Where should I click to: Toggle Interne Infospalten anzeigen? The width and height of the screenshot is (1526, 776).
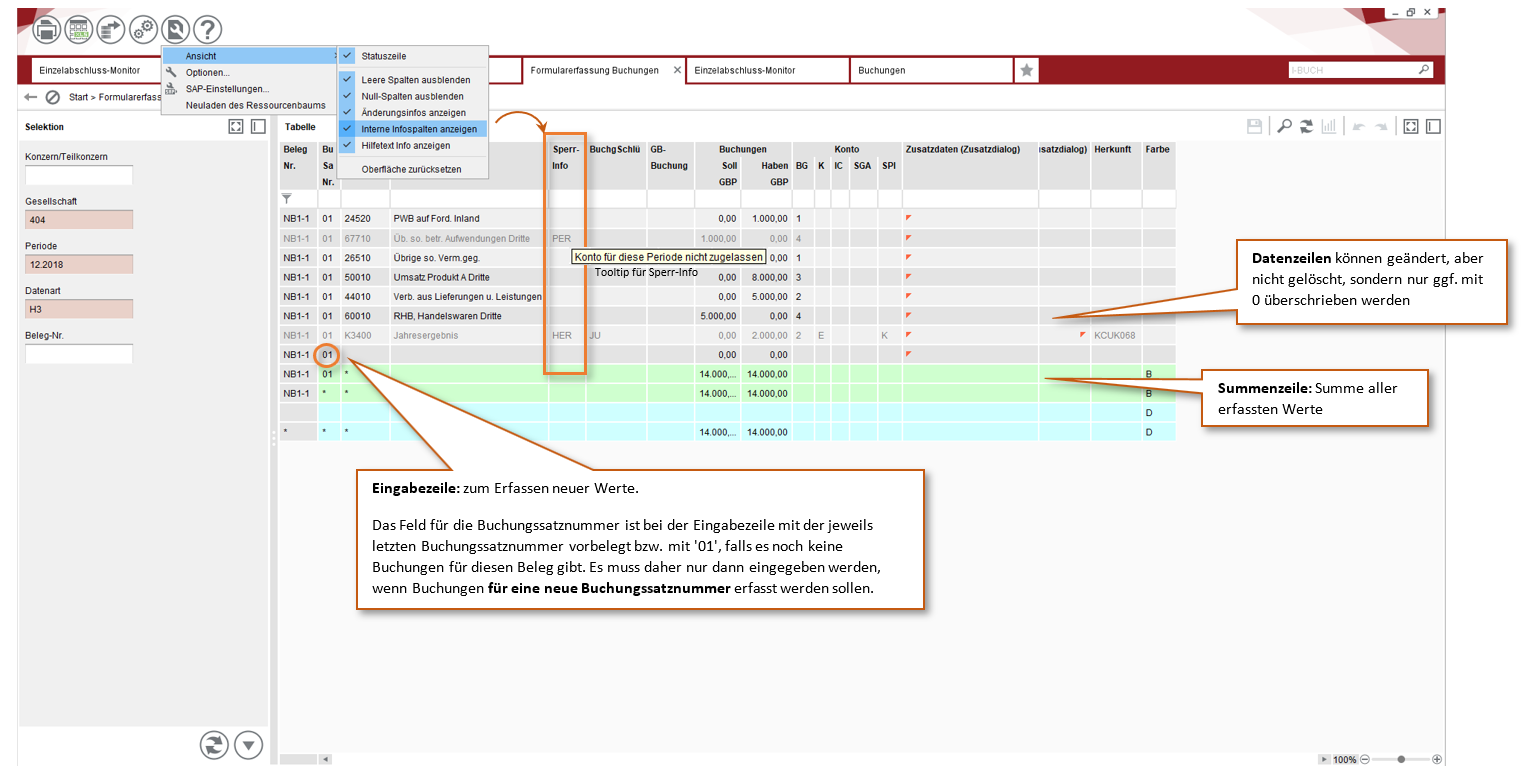pos(412,129)
